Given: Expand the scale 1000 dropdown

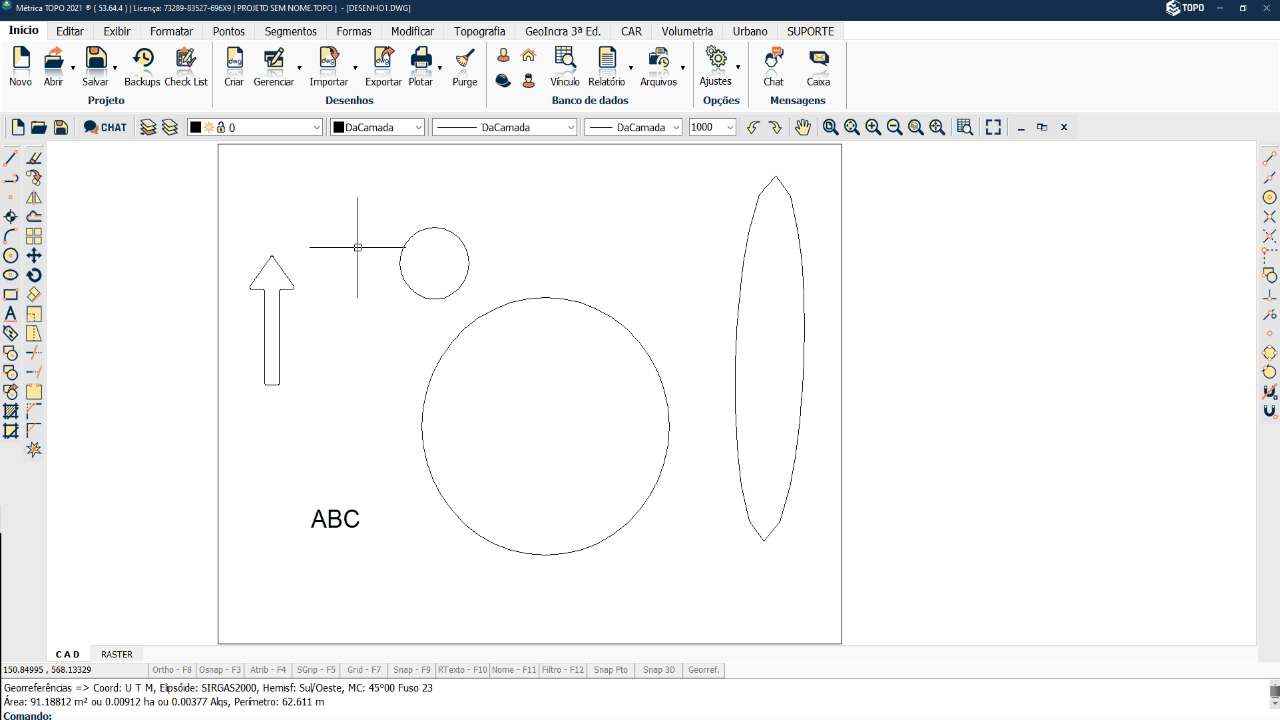Looking at the screenshot, I should coord(730,127).
